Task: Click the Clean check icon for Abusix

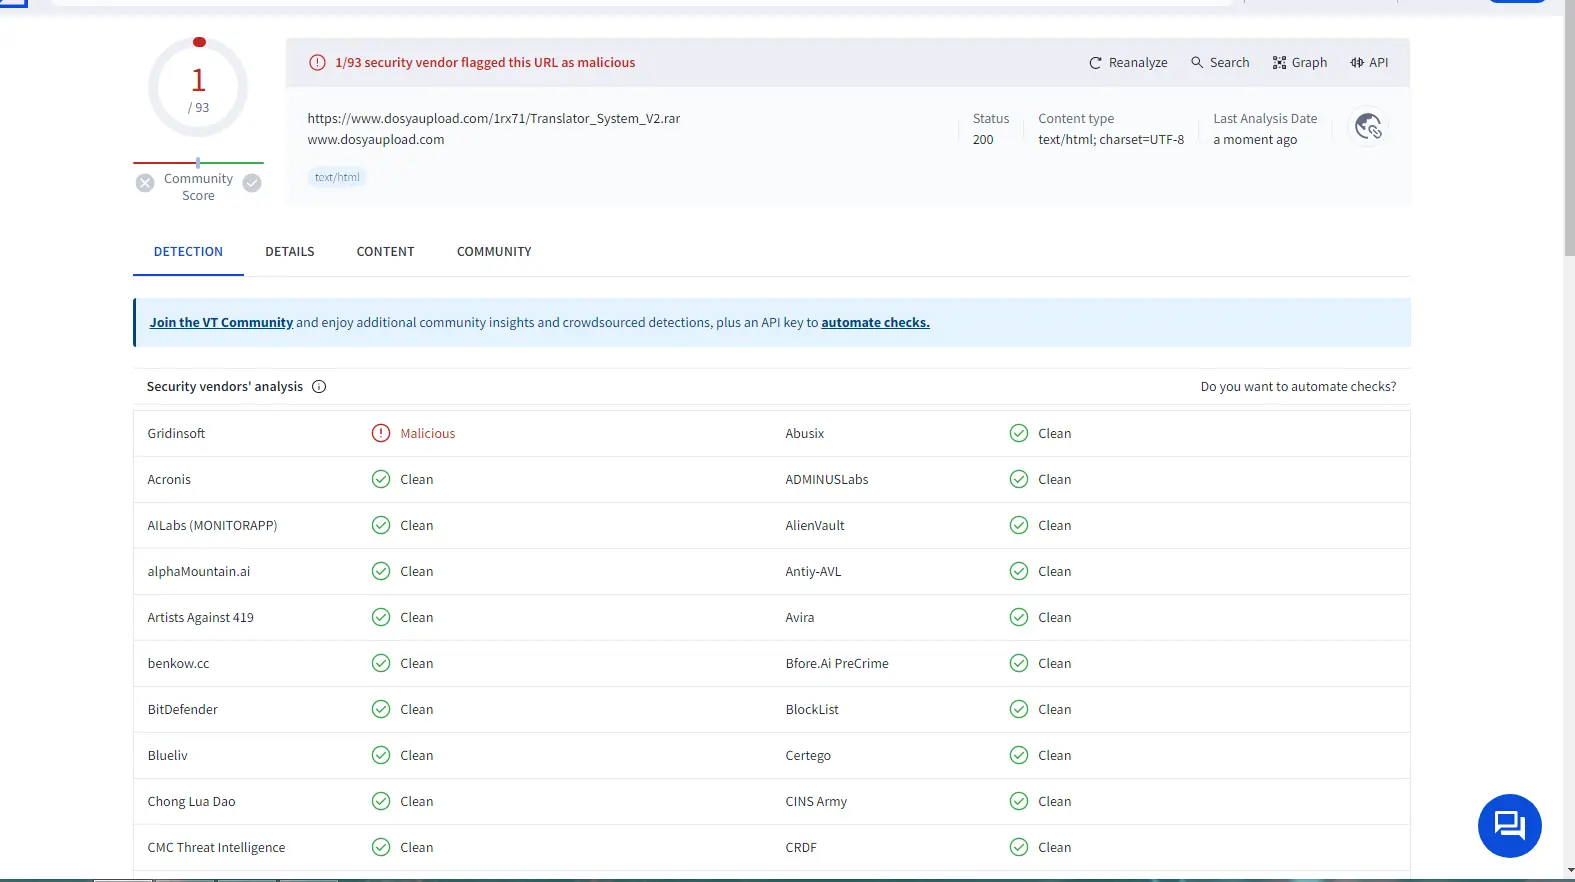Action: [x=1019, y=433]
